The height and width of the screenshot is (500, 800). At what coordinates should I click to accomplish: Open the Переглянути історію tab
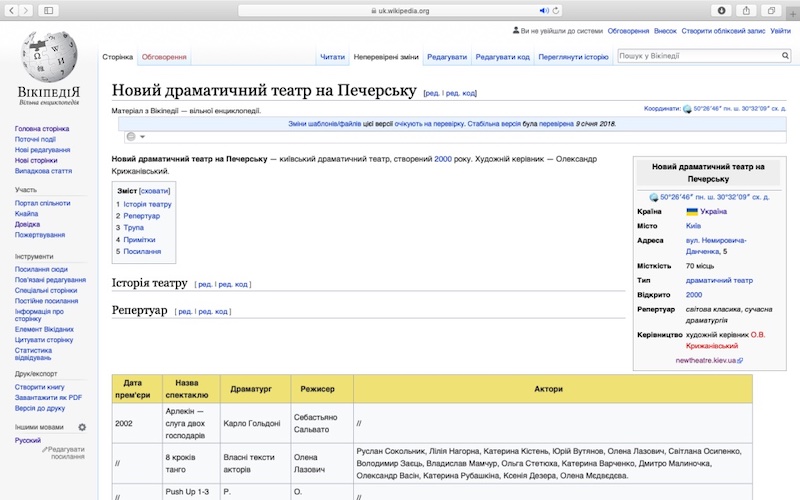[x=573, y=57]
